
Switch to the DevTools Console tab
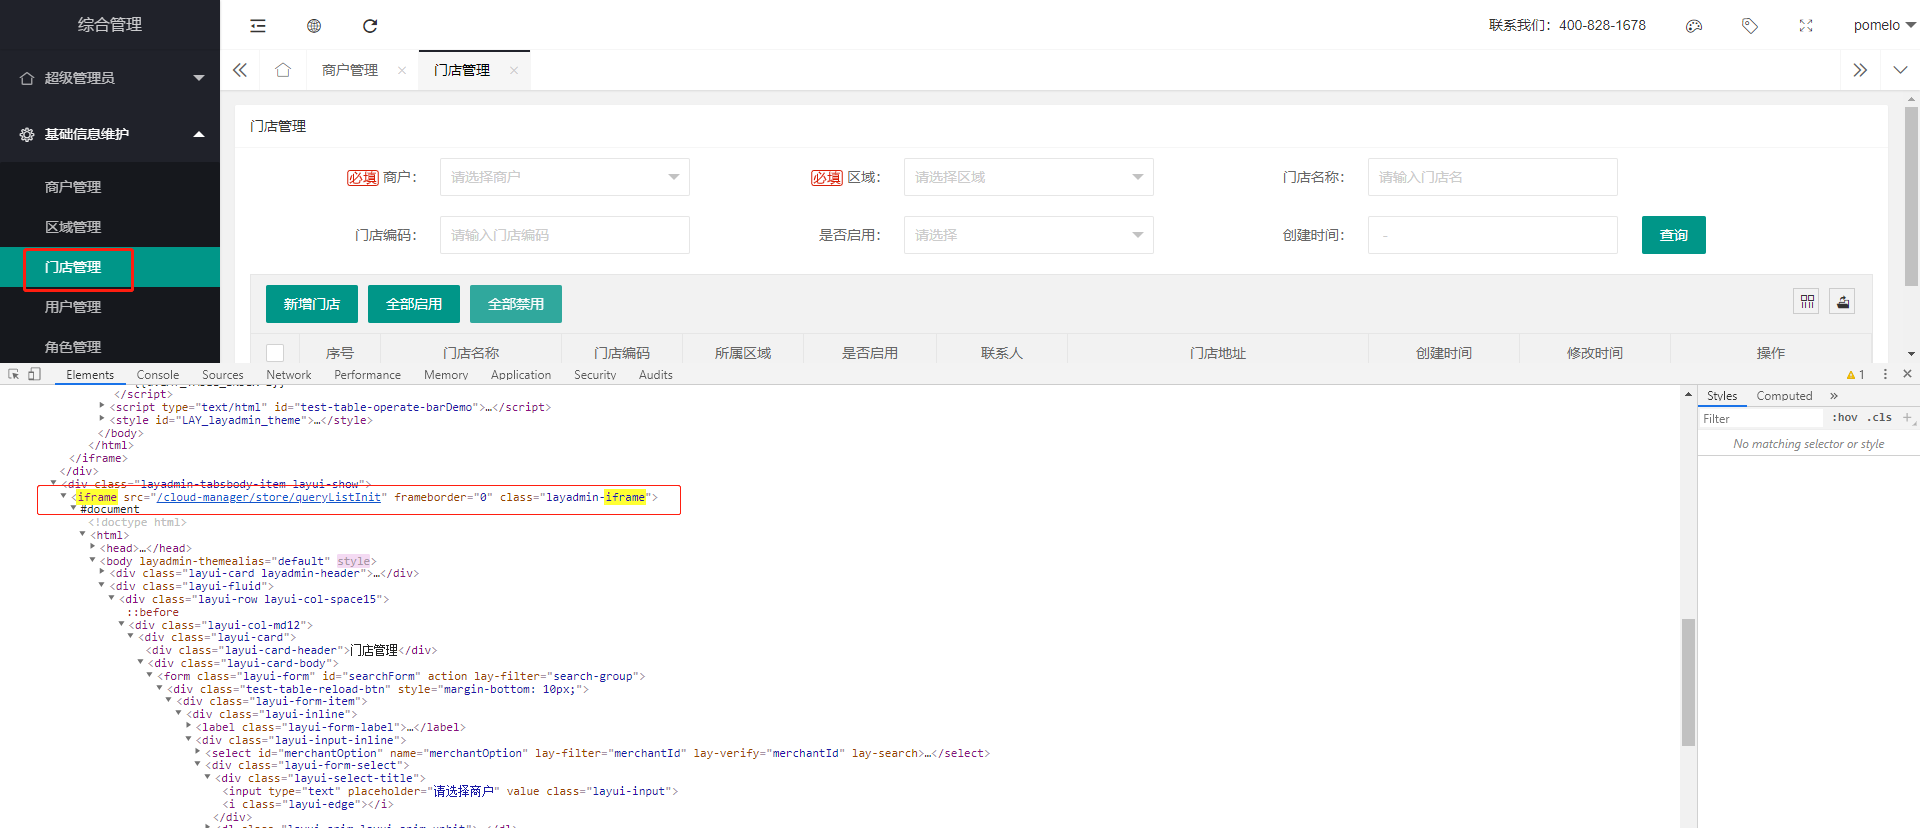coord(158,375)
